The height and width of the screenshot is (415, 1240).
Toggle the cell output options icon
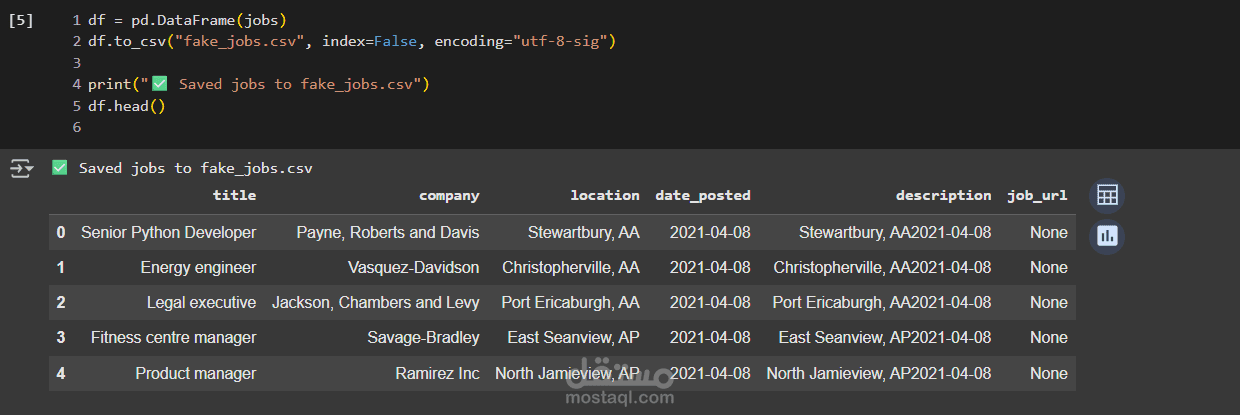point(21,168)
